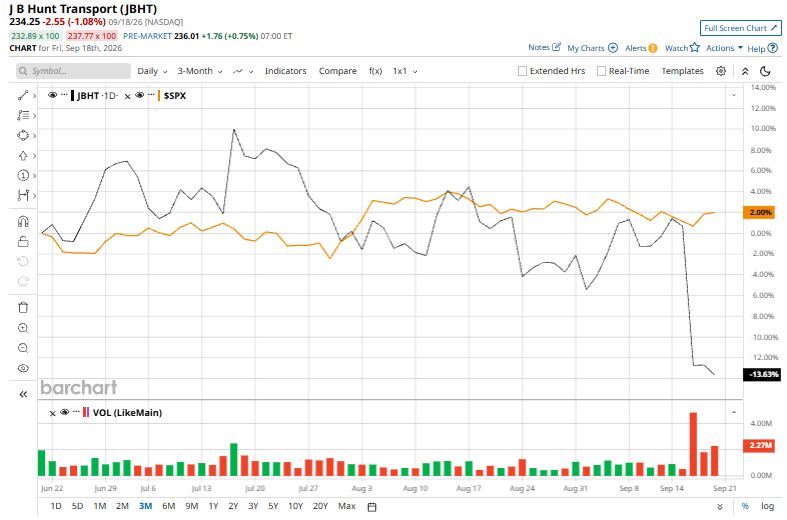Open the Daily interval dropdown
Screen dimensions: 787x520
point(152,71)
